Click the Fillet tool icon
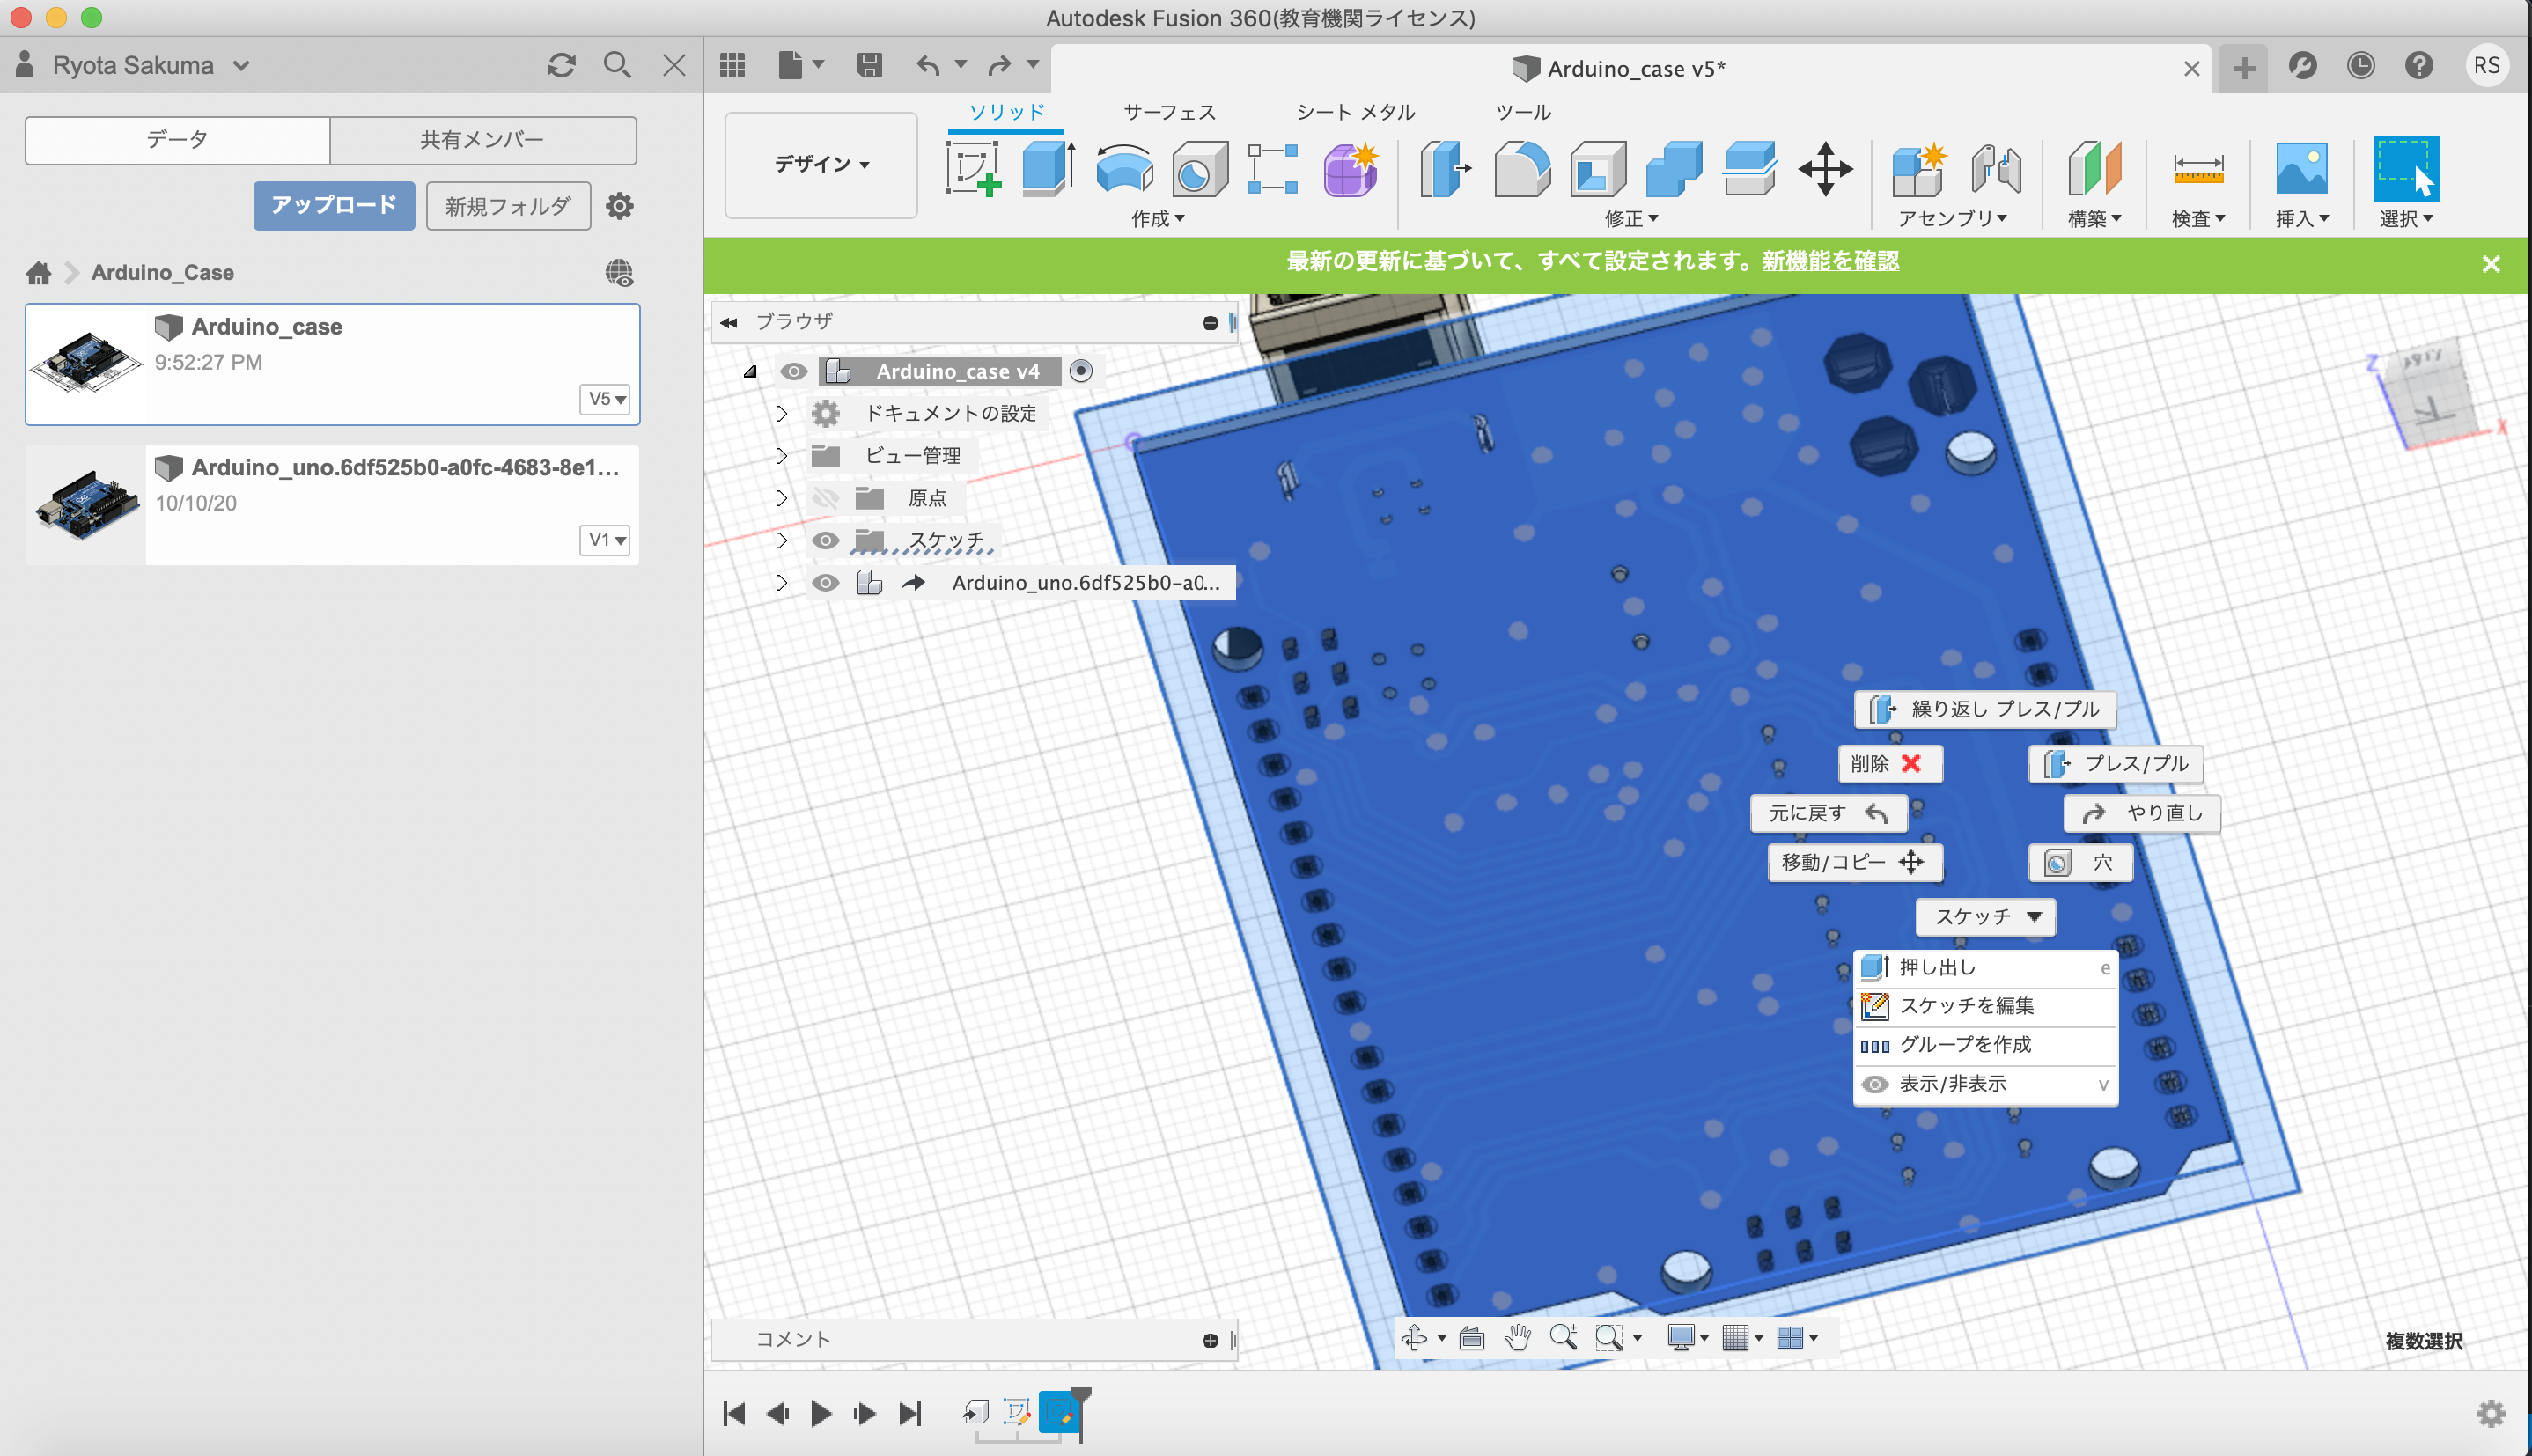Viewport: 2532px width, 1456px height. click(1521, 168)
